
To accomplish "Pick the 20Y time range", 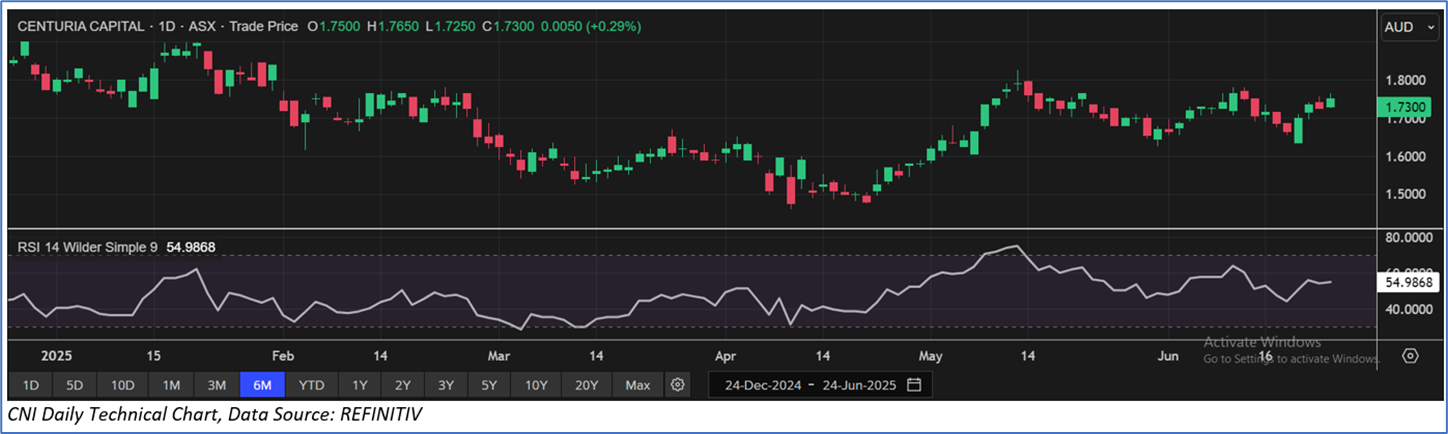I will tap(586, 385).
